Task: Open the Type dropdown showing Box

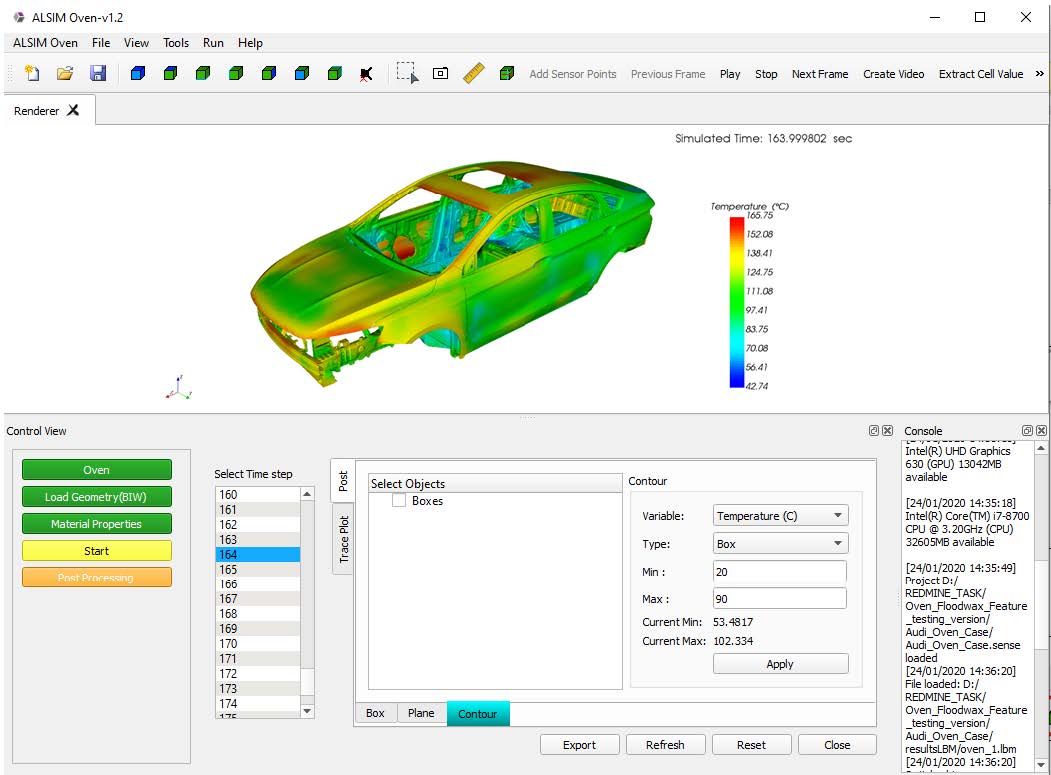Action: point(779,543)
